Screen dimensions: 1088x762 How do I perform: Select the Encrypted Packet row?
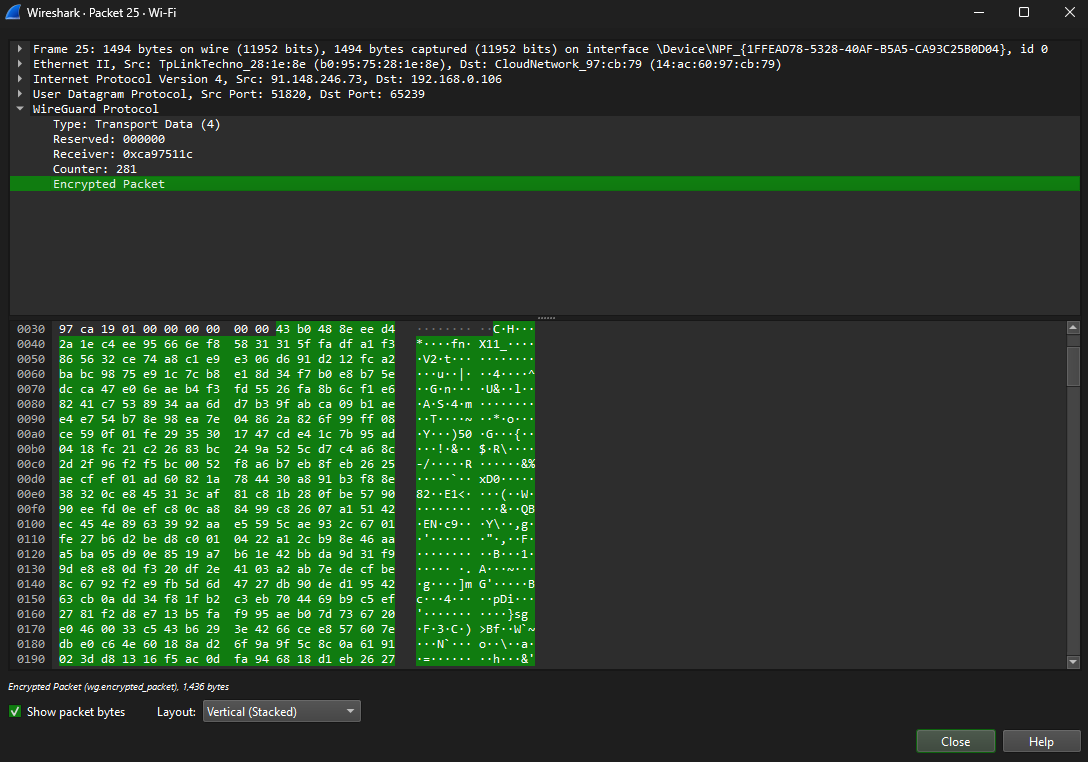545,184
